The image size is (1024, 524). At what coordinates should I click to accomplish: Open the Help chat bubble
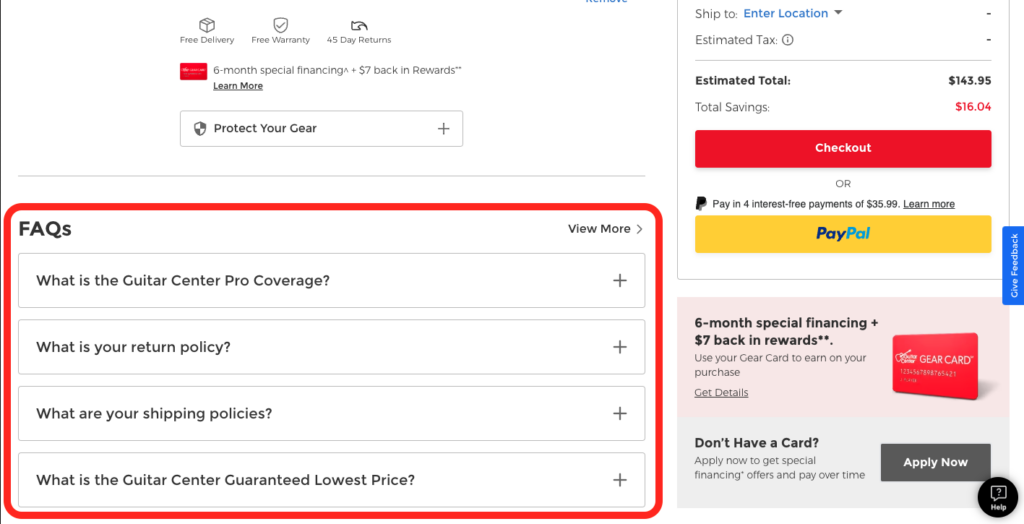tap(997, 496)
